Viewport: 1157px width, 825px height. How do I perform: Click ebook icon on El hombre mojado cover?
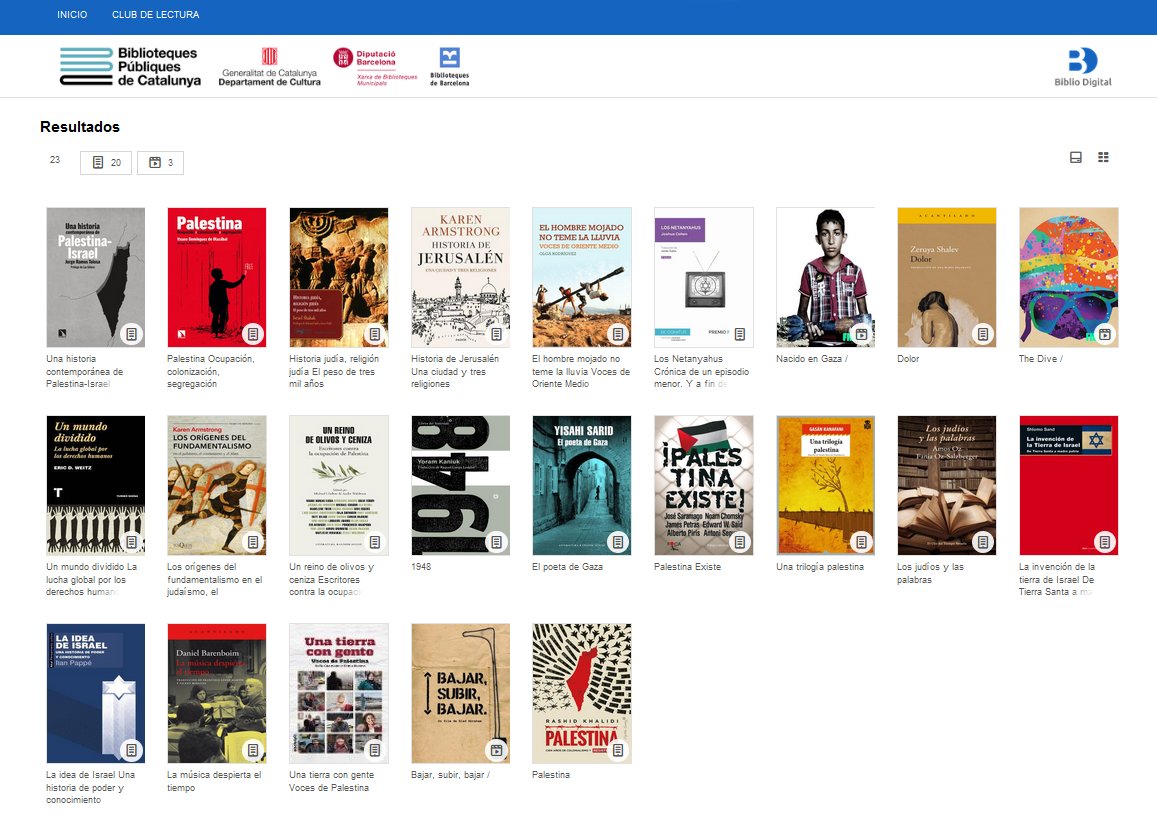pyautogui.click(x=618, y=334)
